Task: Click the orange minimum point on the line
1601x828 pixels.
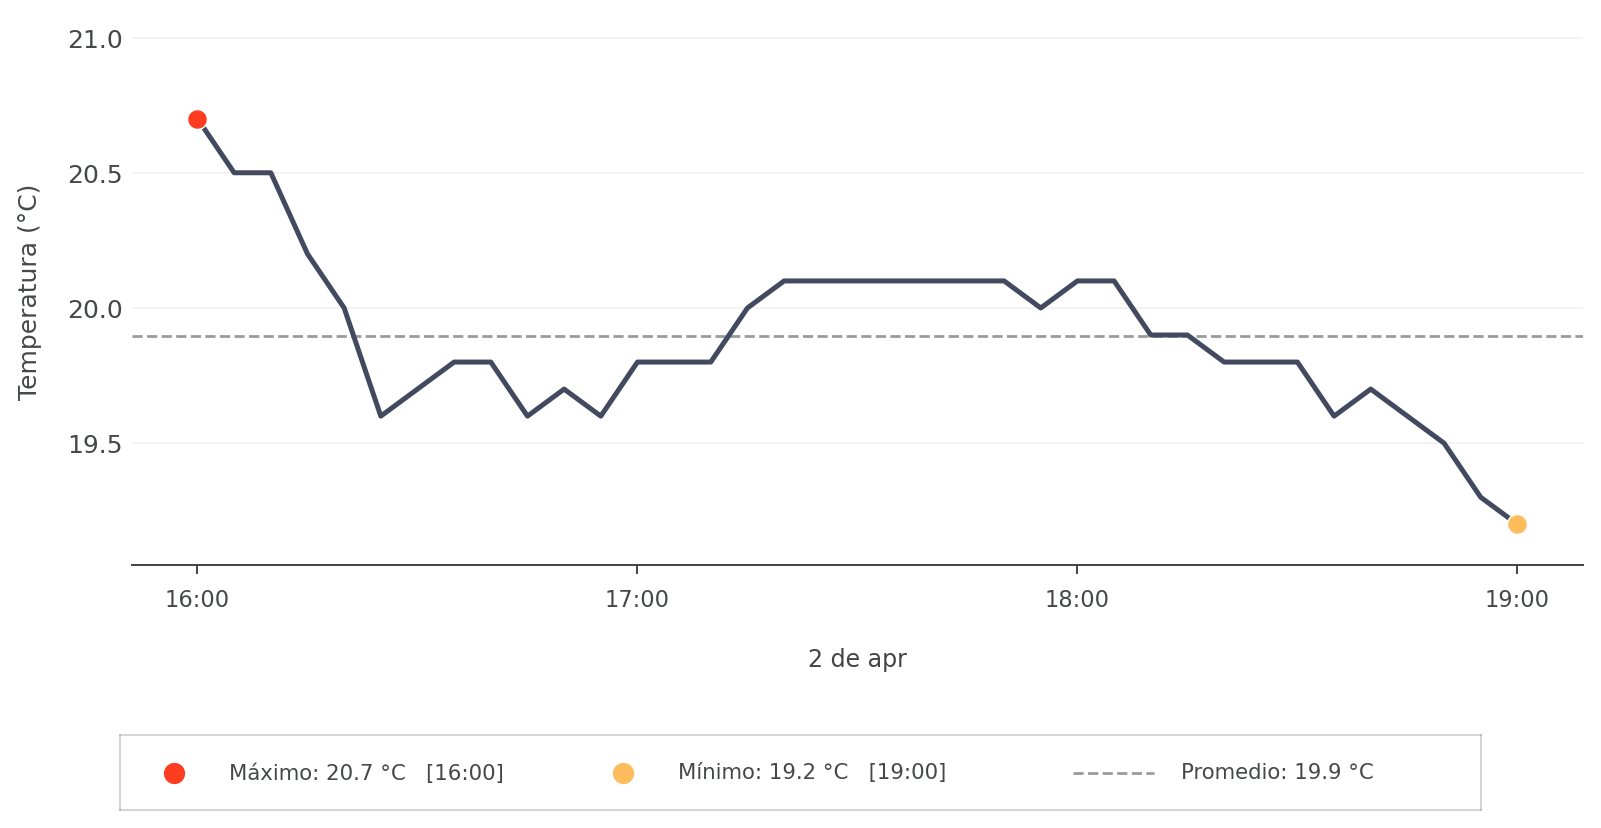Action: click(x=1517, y=524)
